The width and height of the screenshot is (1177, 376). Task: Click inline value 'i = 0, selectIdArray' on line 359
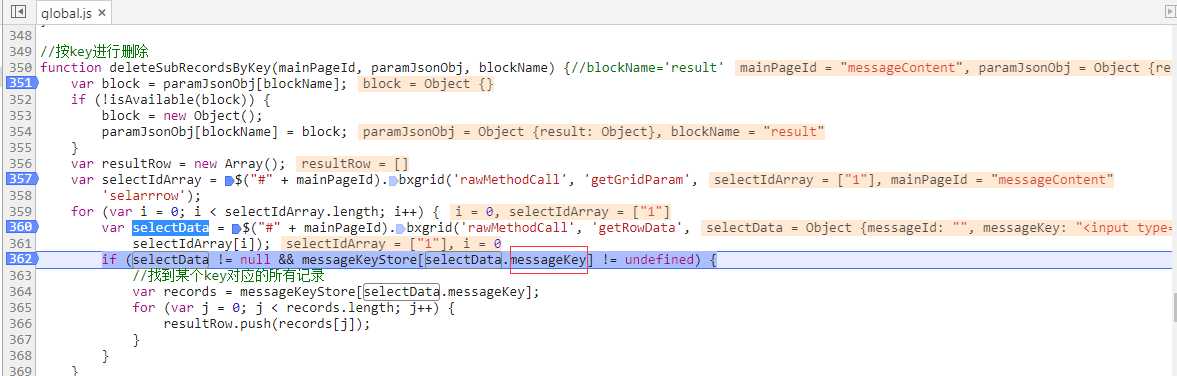(x=560, y=212)
